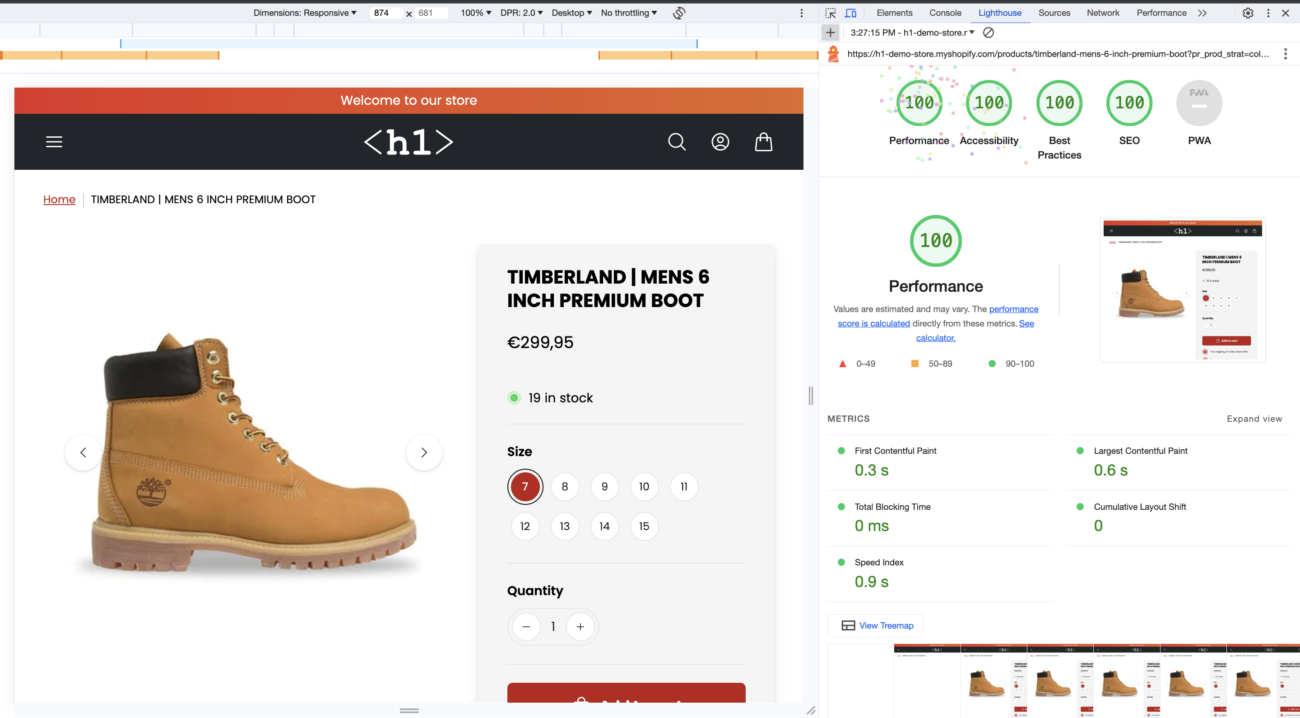Open the account profile icon
The image size is (1300, 718).
click(x=720, y=142)
